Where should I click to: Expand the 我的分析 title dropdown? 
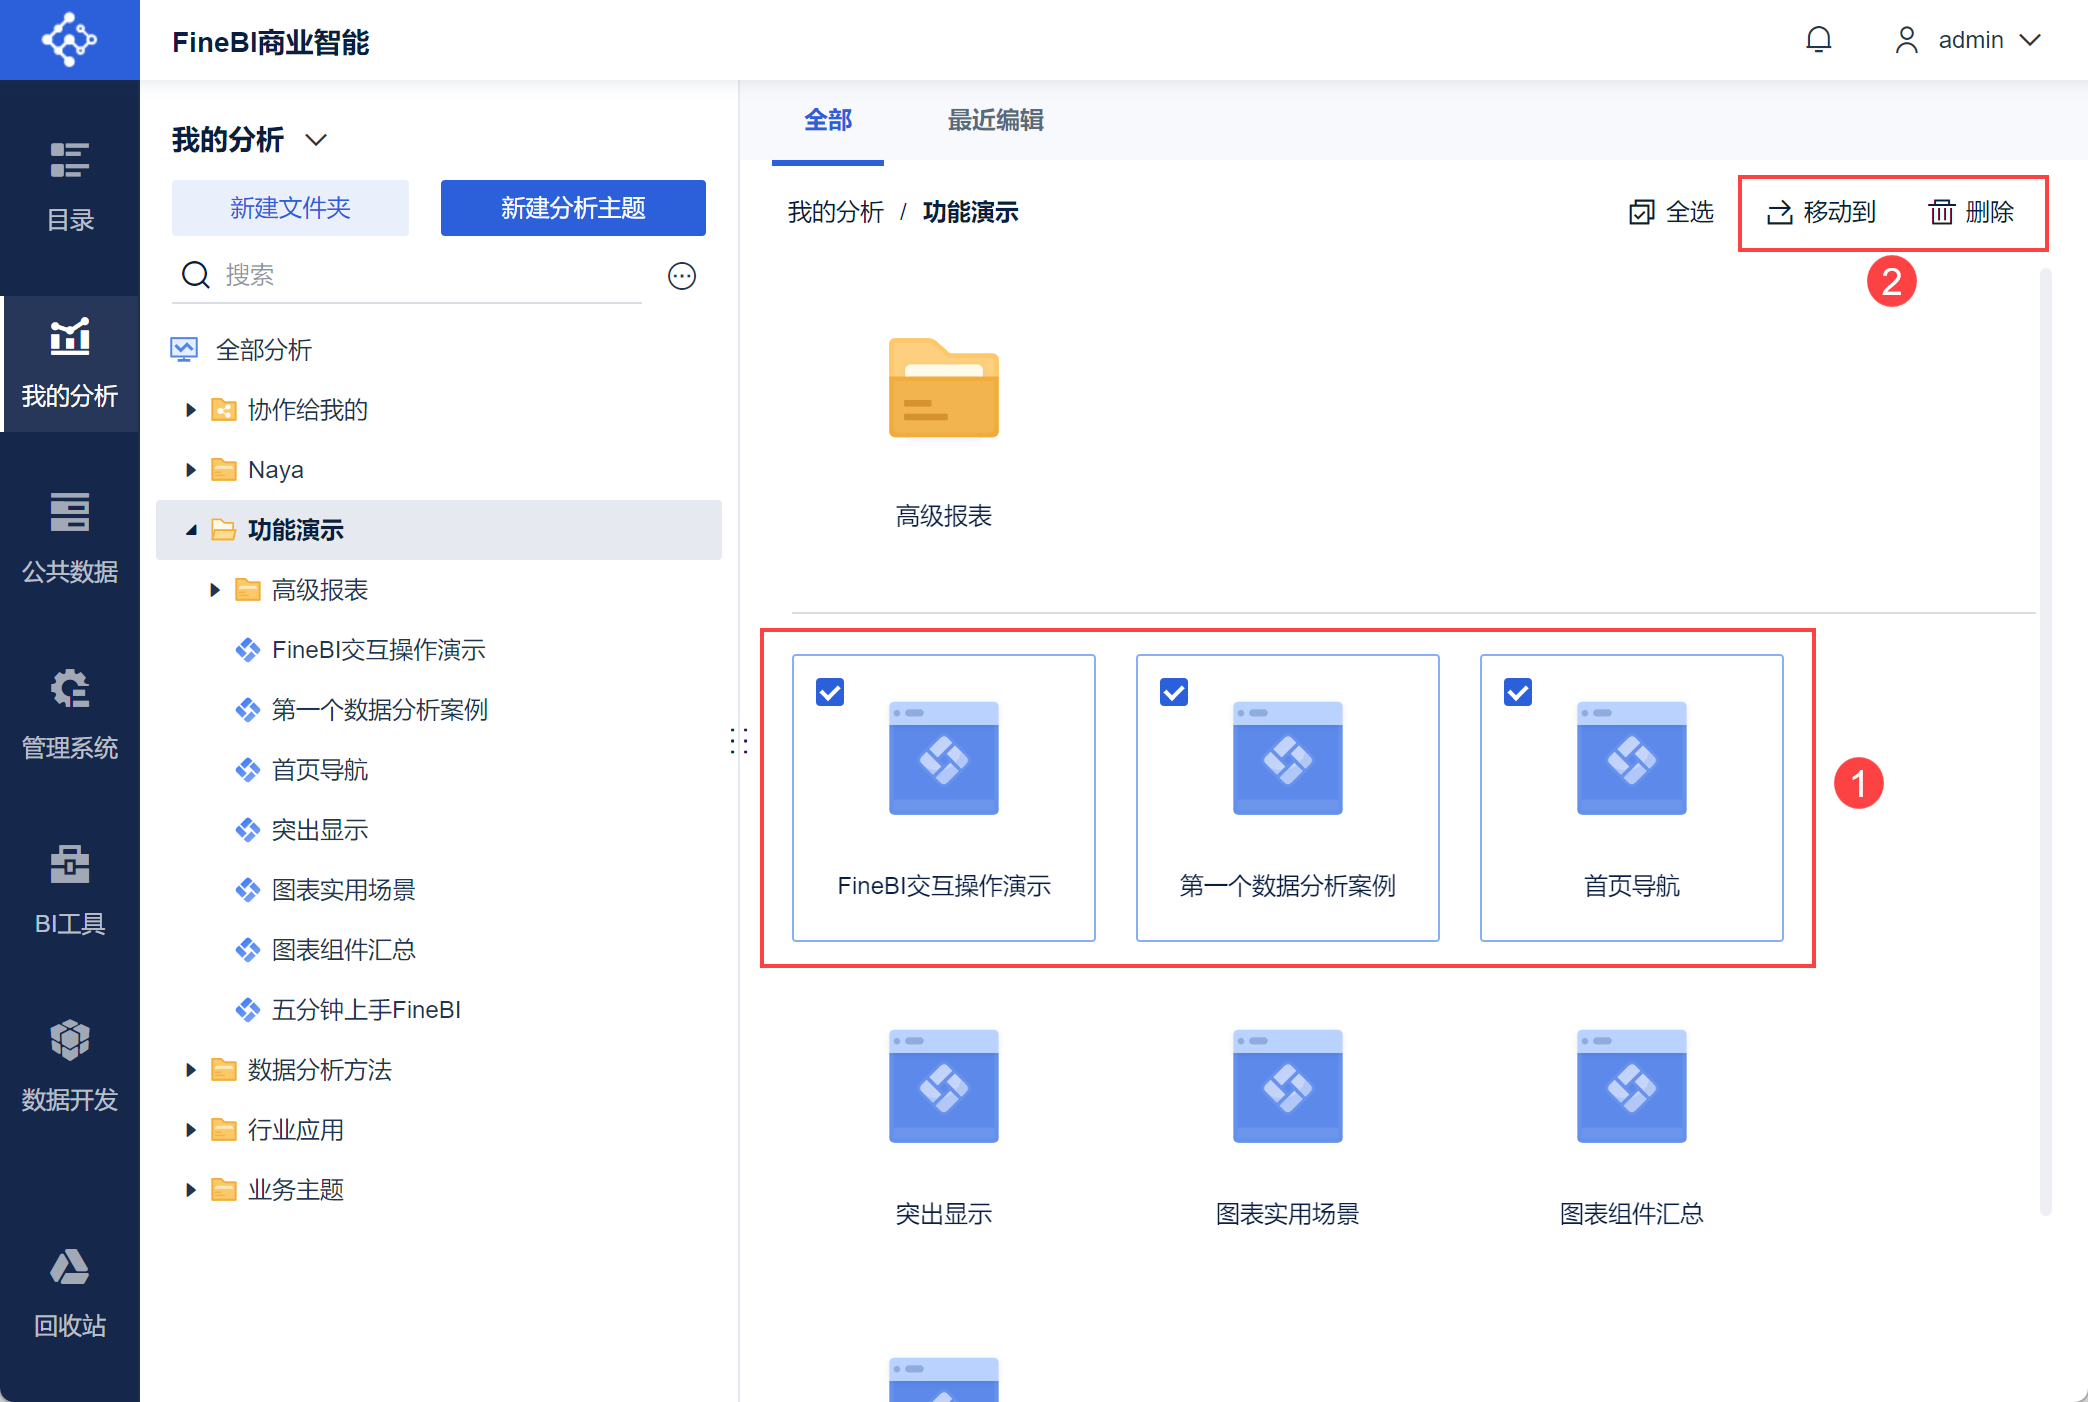click(316, 140)
